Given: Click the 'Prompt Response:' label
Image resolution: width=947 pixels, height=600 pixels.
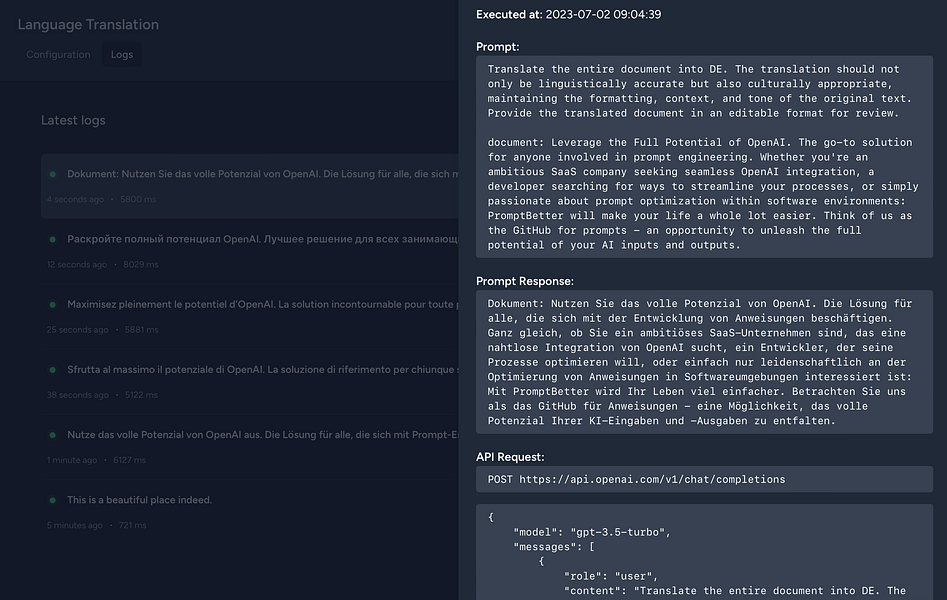Looking at the screenshot, I should 525,282.
